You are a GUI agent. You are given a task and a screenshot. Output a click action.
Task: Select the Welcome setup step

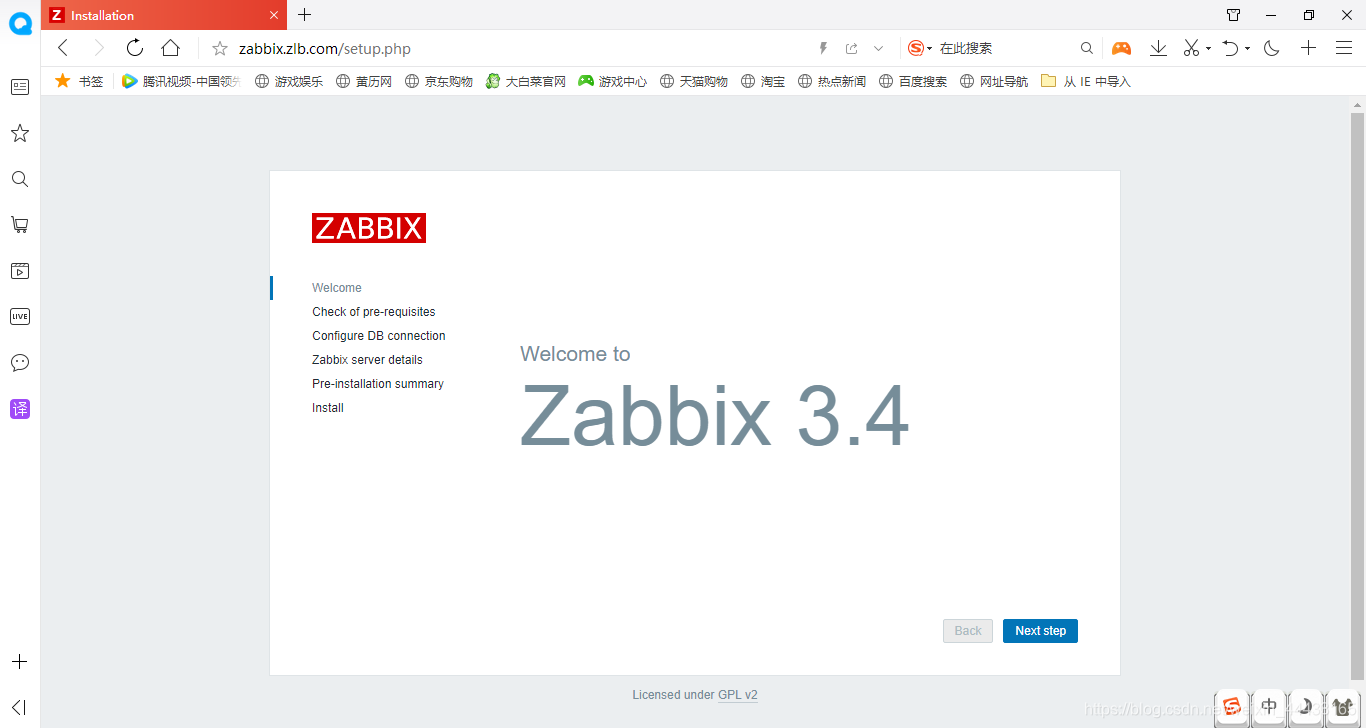click(337, 288)
